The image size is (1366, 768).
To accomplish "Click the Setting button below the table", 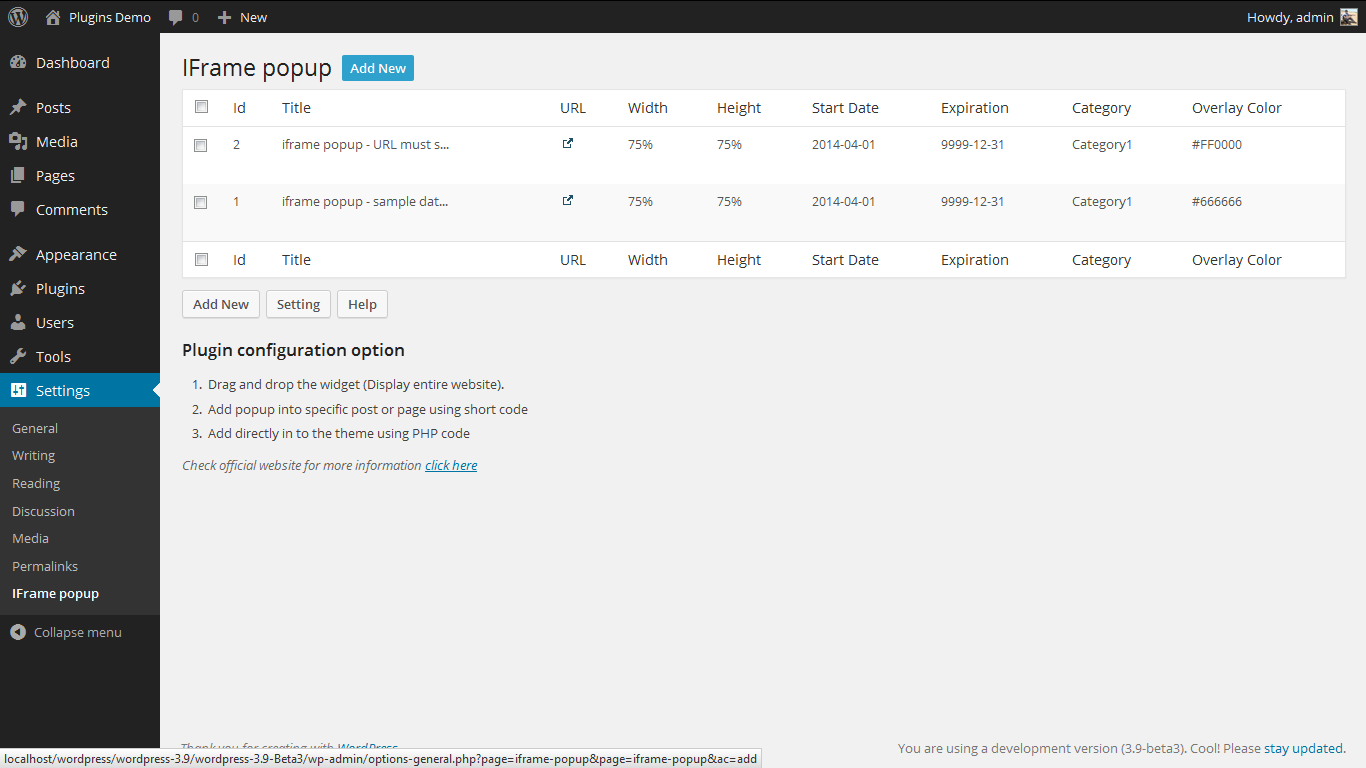I will click(x=298, y=304).
